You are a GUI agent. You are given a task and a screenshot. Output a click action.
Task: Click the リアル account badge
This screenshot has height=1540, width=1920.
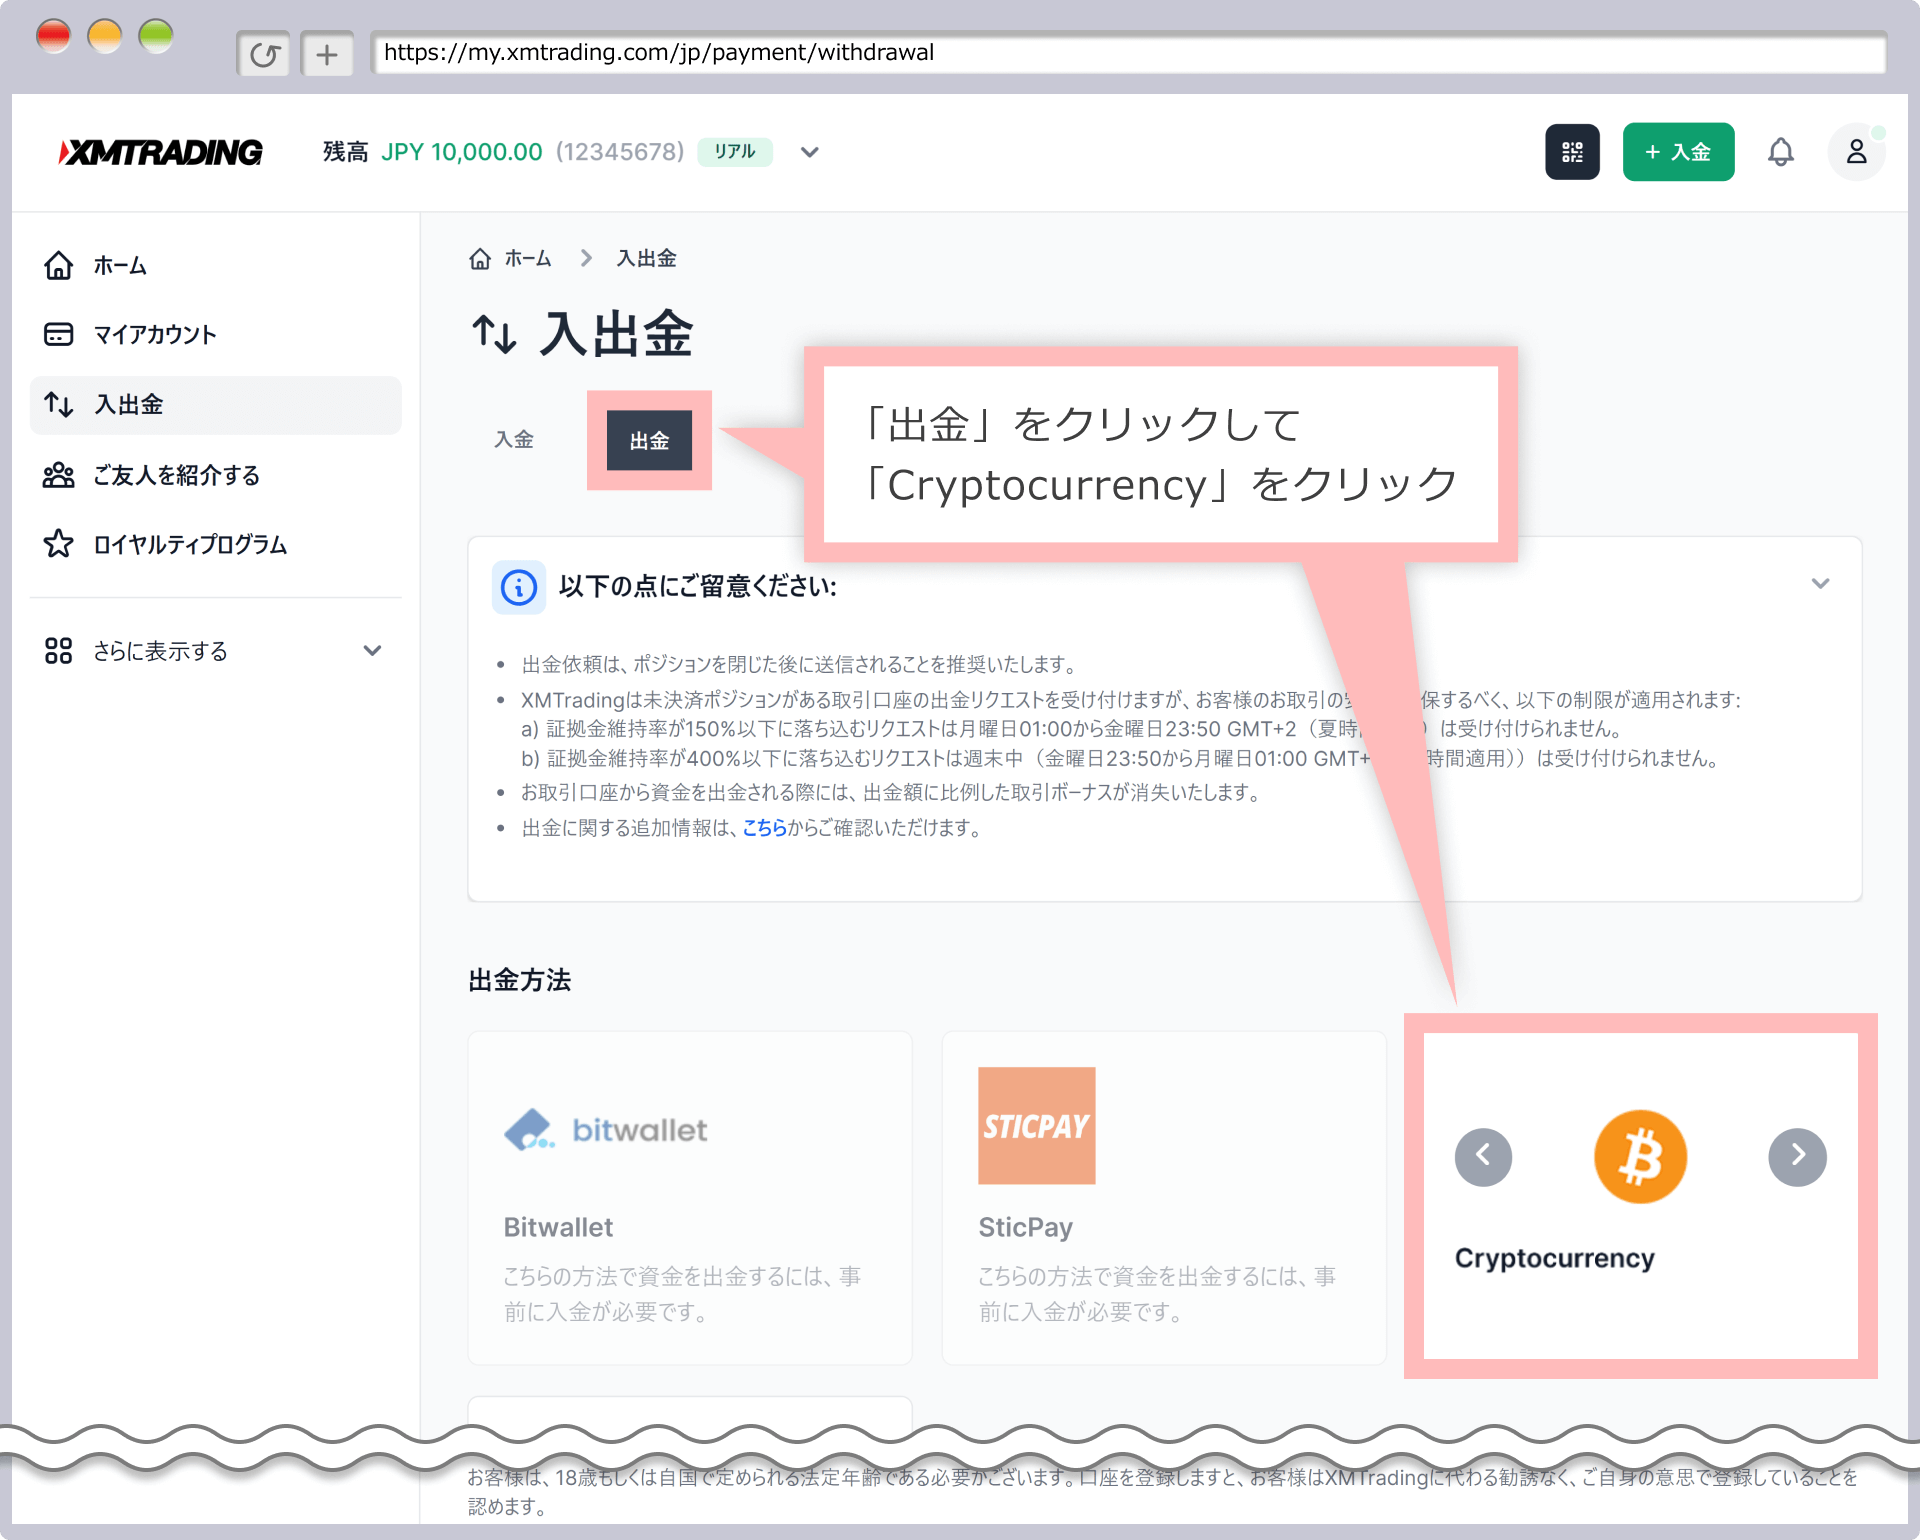tap(735, 152)
